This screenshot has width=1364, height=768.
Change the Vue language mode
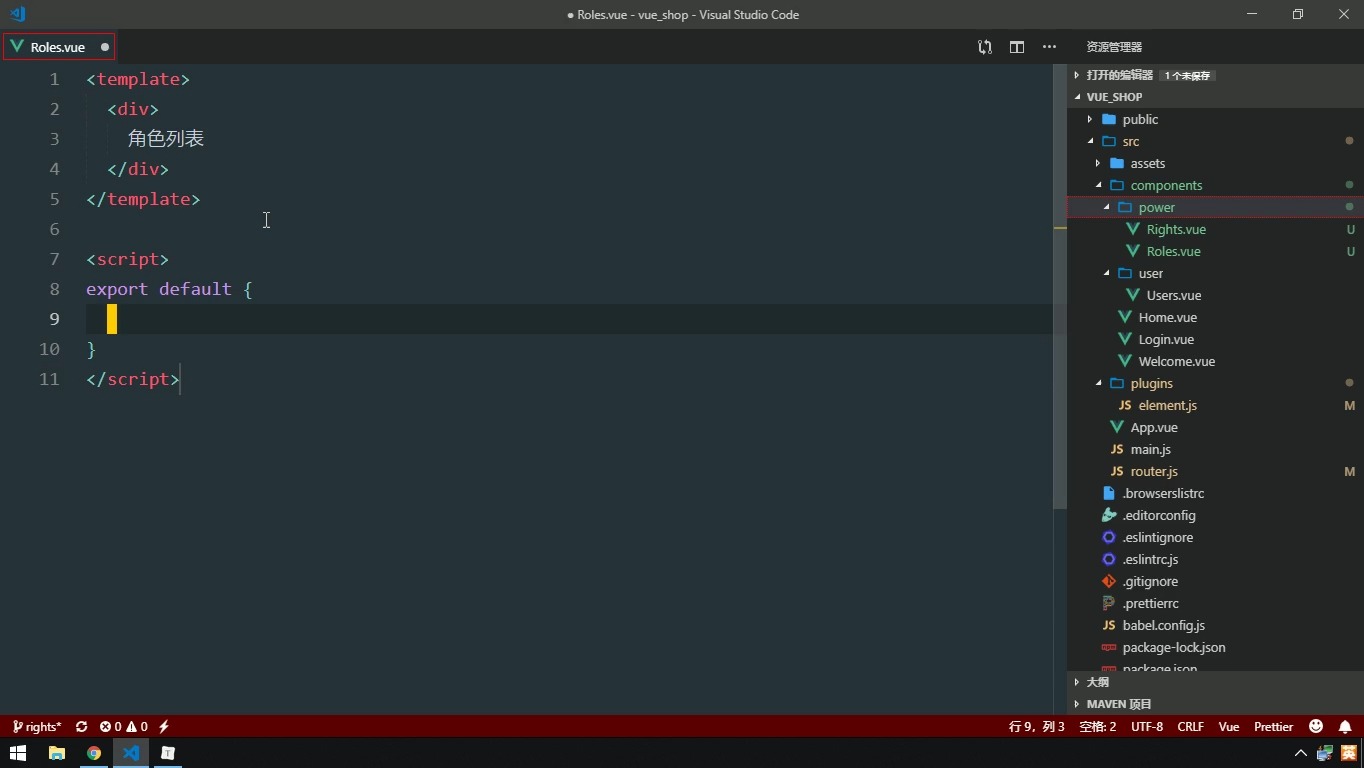(x=1229, y=727)
